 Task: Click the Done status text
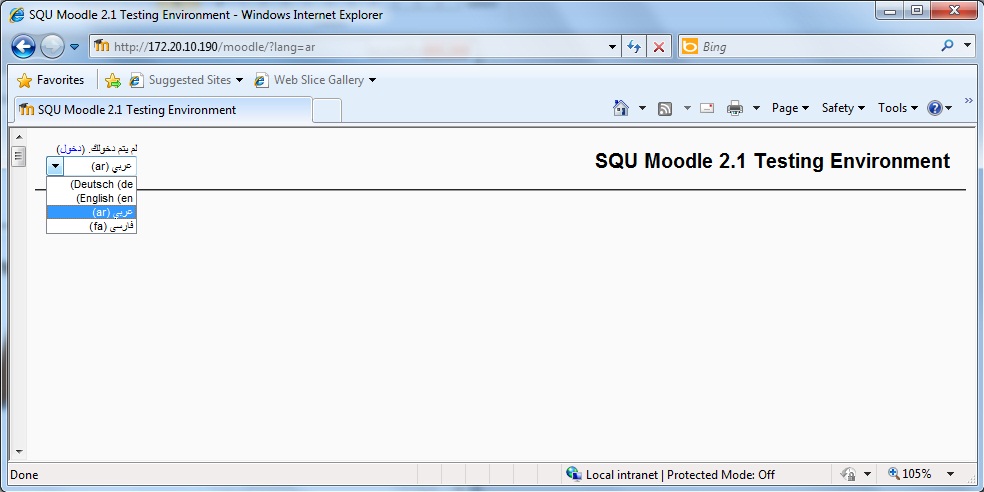[24, 475]
